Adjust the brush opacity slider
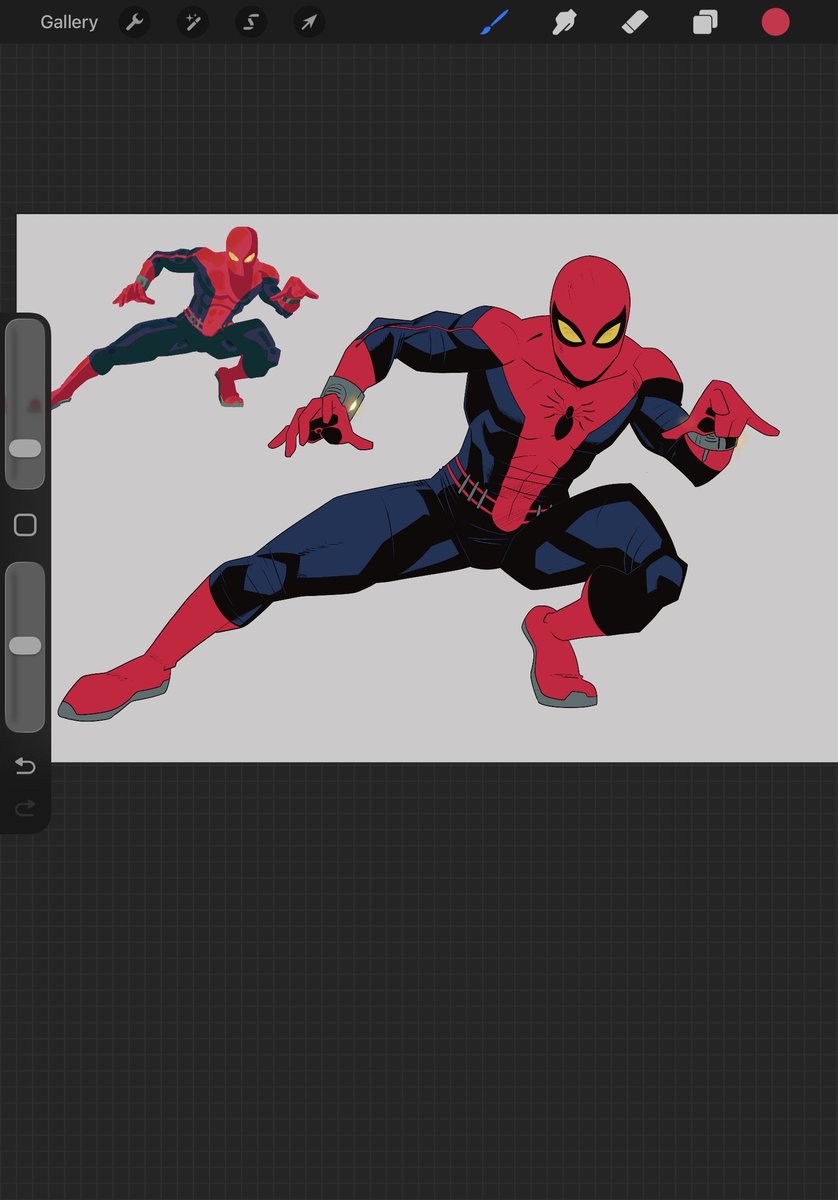The height and width of the screenshot is (1200, 838). click(x=25, y=646)
